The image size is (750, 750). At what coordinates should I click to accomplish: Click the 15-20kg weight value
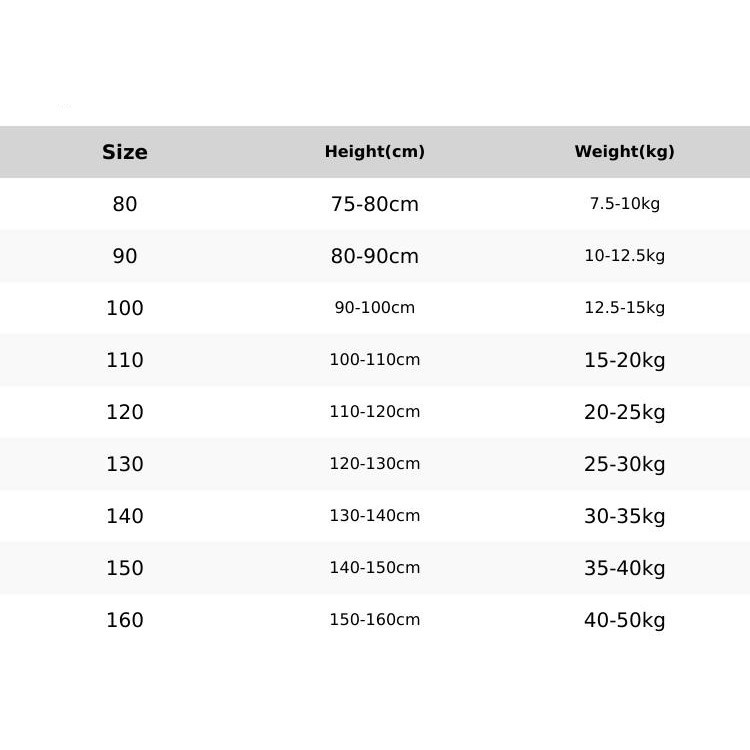coord(624,360)
